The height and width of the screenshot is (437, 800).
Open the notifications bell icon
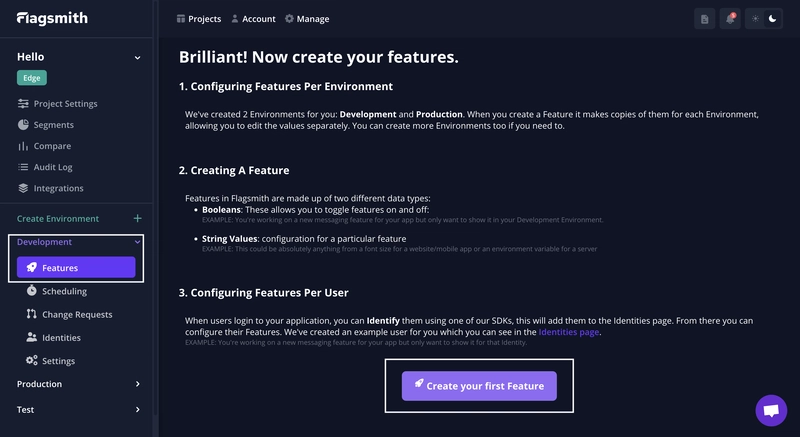(730, 19)
